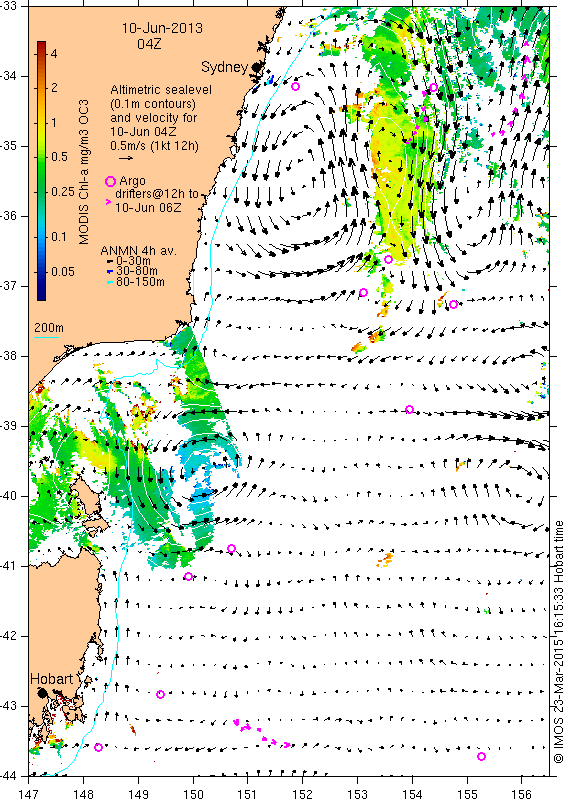This screenshot has width=570, height=800.
Task: Select the Argo float circle near 34.2S 154.4E
Action: (433, 87)
